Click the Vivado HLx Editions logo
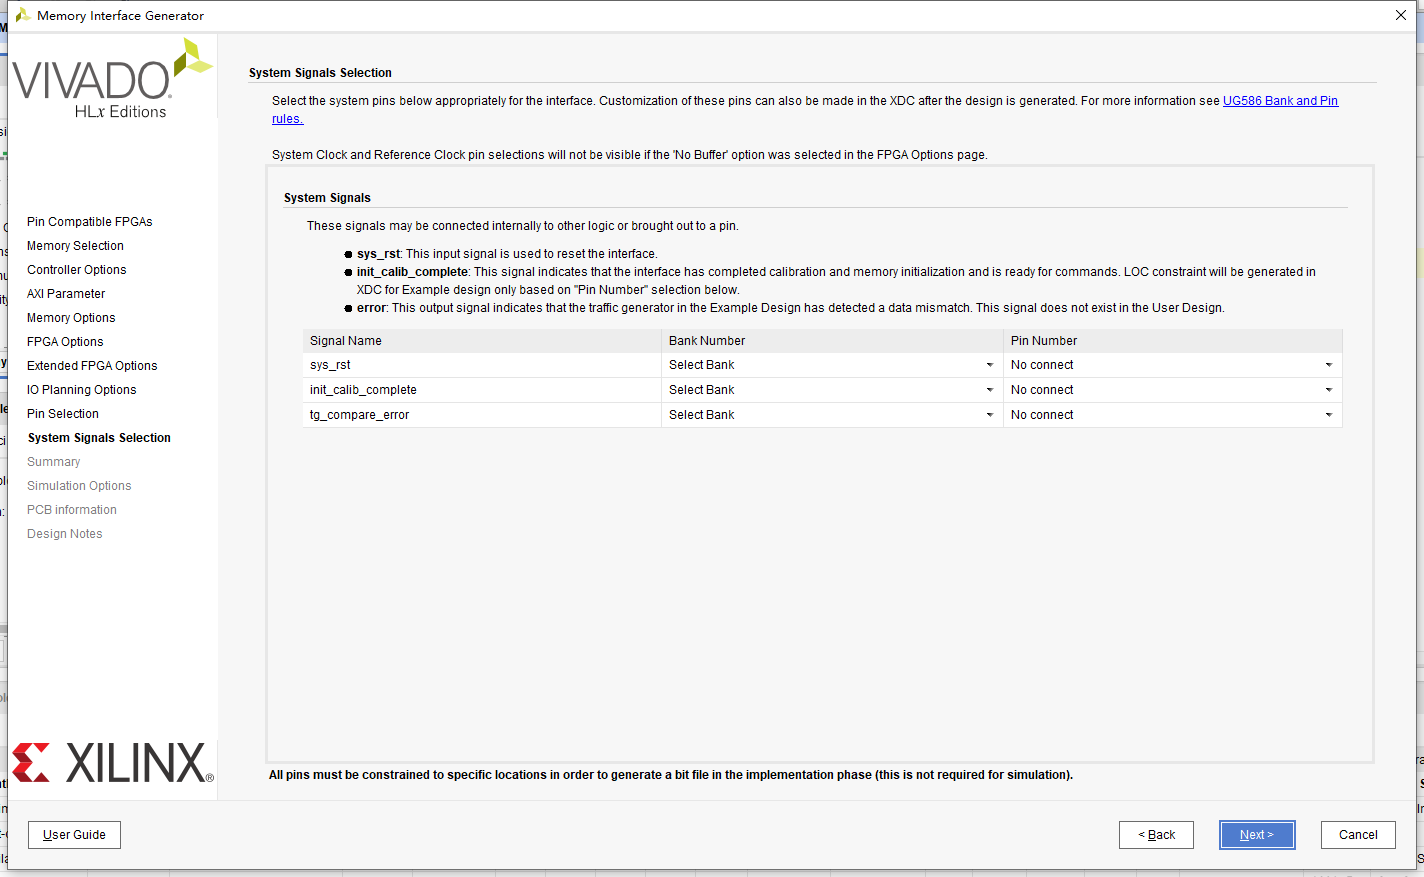Viewport: 1424px width, 877px height. tap(112, 80)
